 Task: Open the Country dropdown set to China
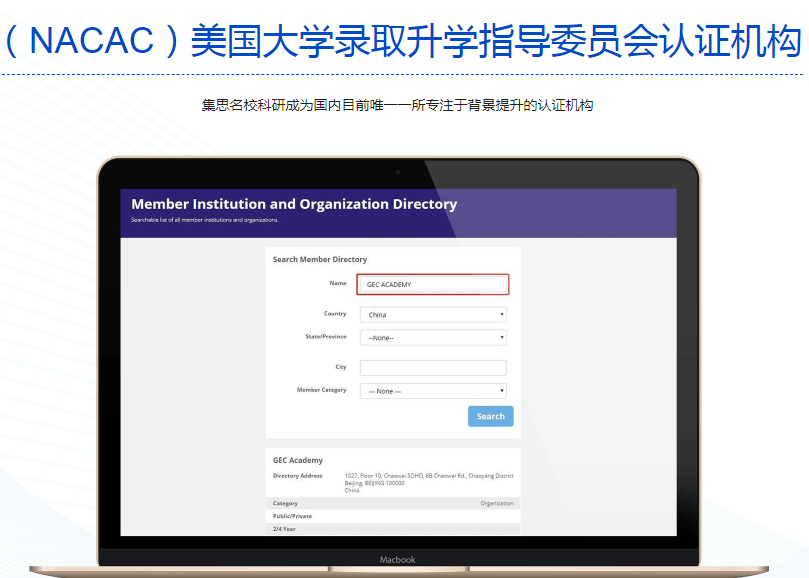pos(433,314)
